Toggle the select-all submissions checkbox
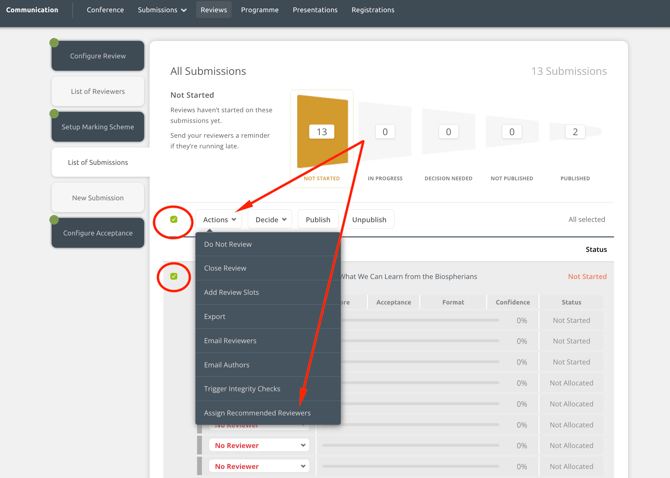The height and width of the screenshot is (478, 670). 174,219
